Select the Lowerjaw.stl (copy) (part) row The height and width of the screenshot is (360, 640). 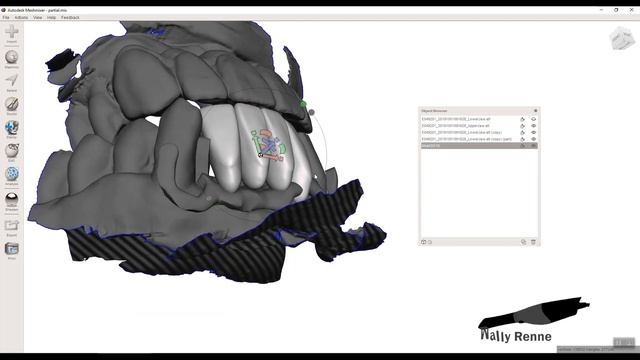point(479,139)
